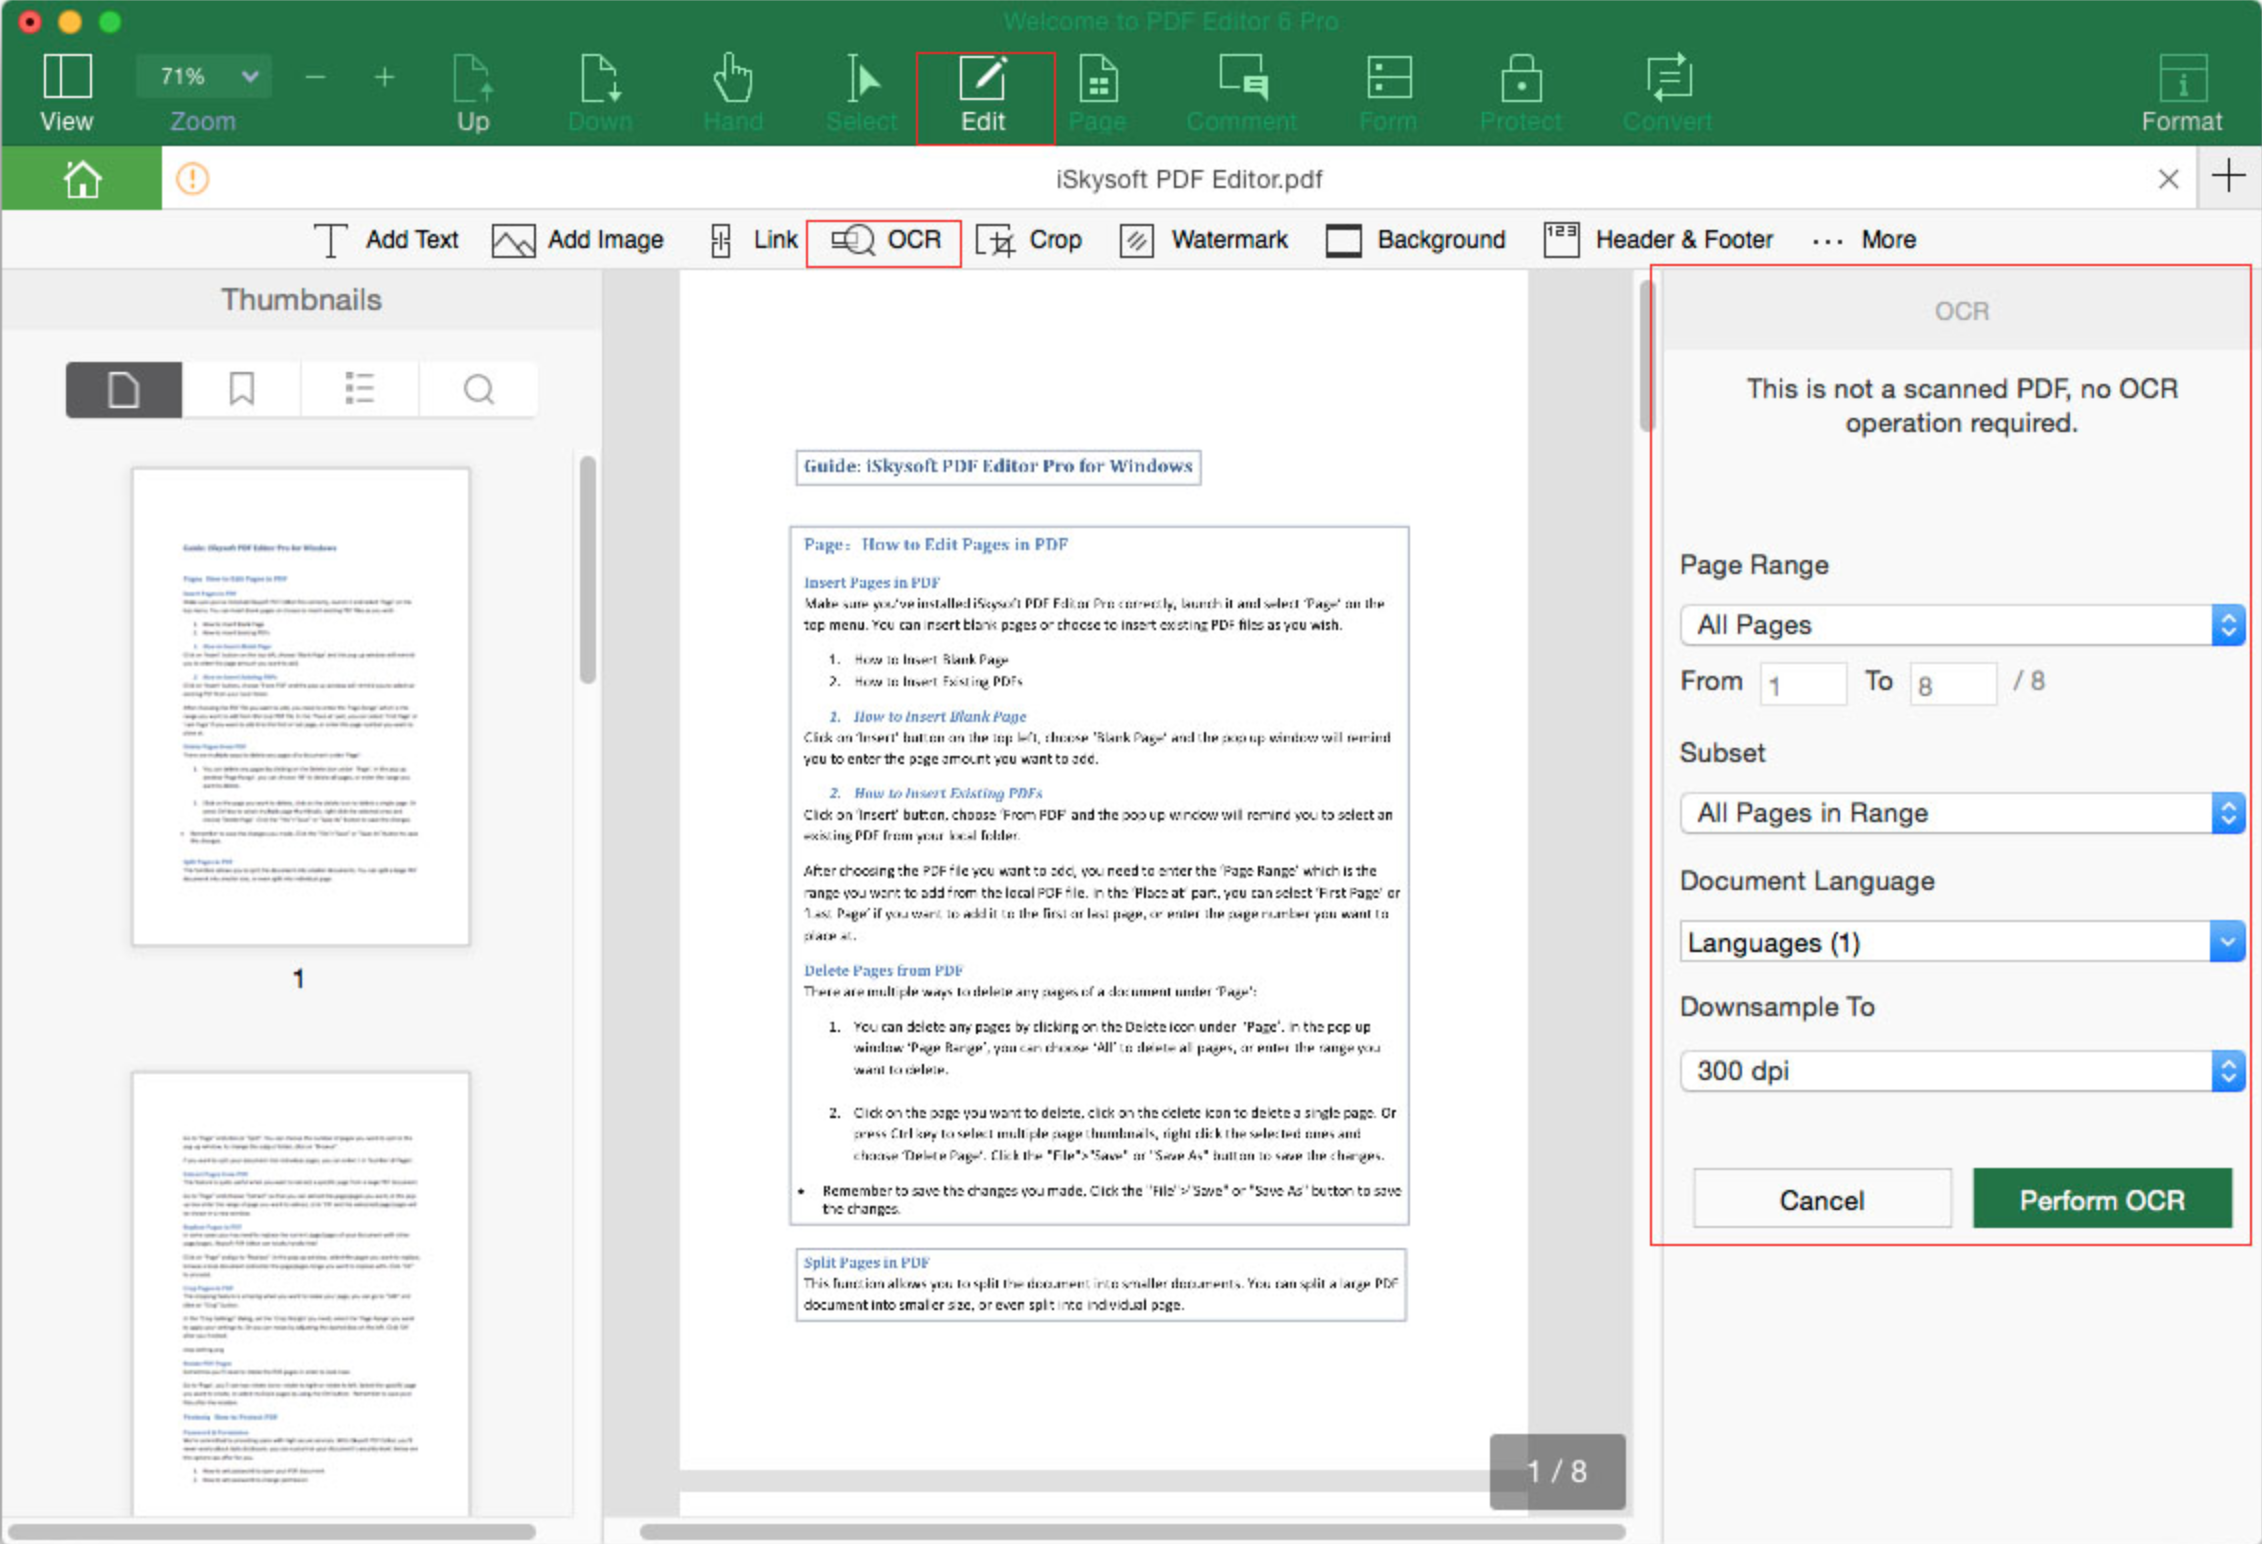This screenshot has width=2262, height=1544.
Task: Click the Split Pages in PDF heading
Action: pyautogui.click(x=867, y=1262)
